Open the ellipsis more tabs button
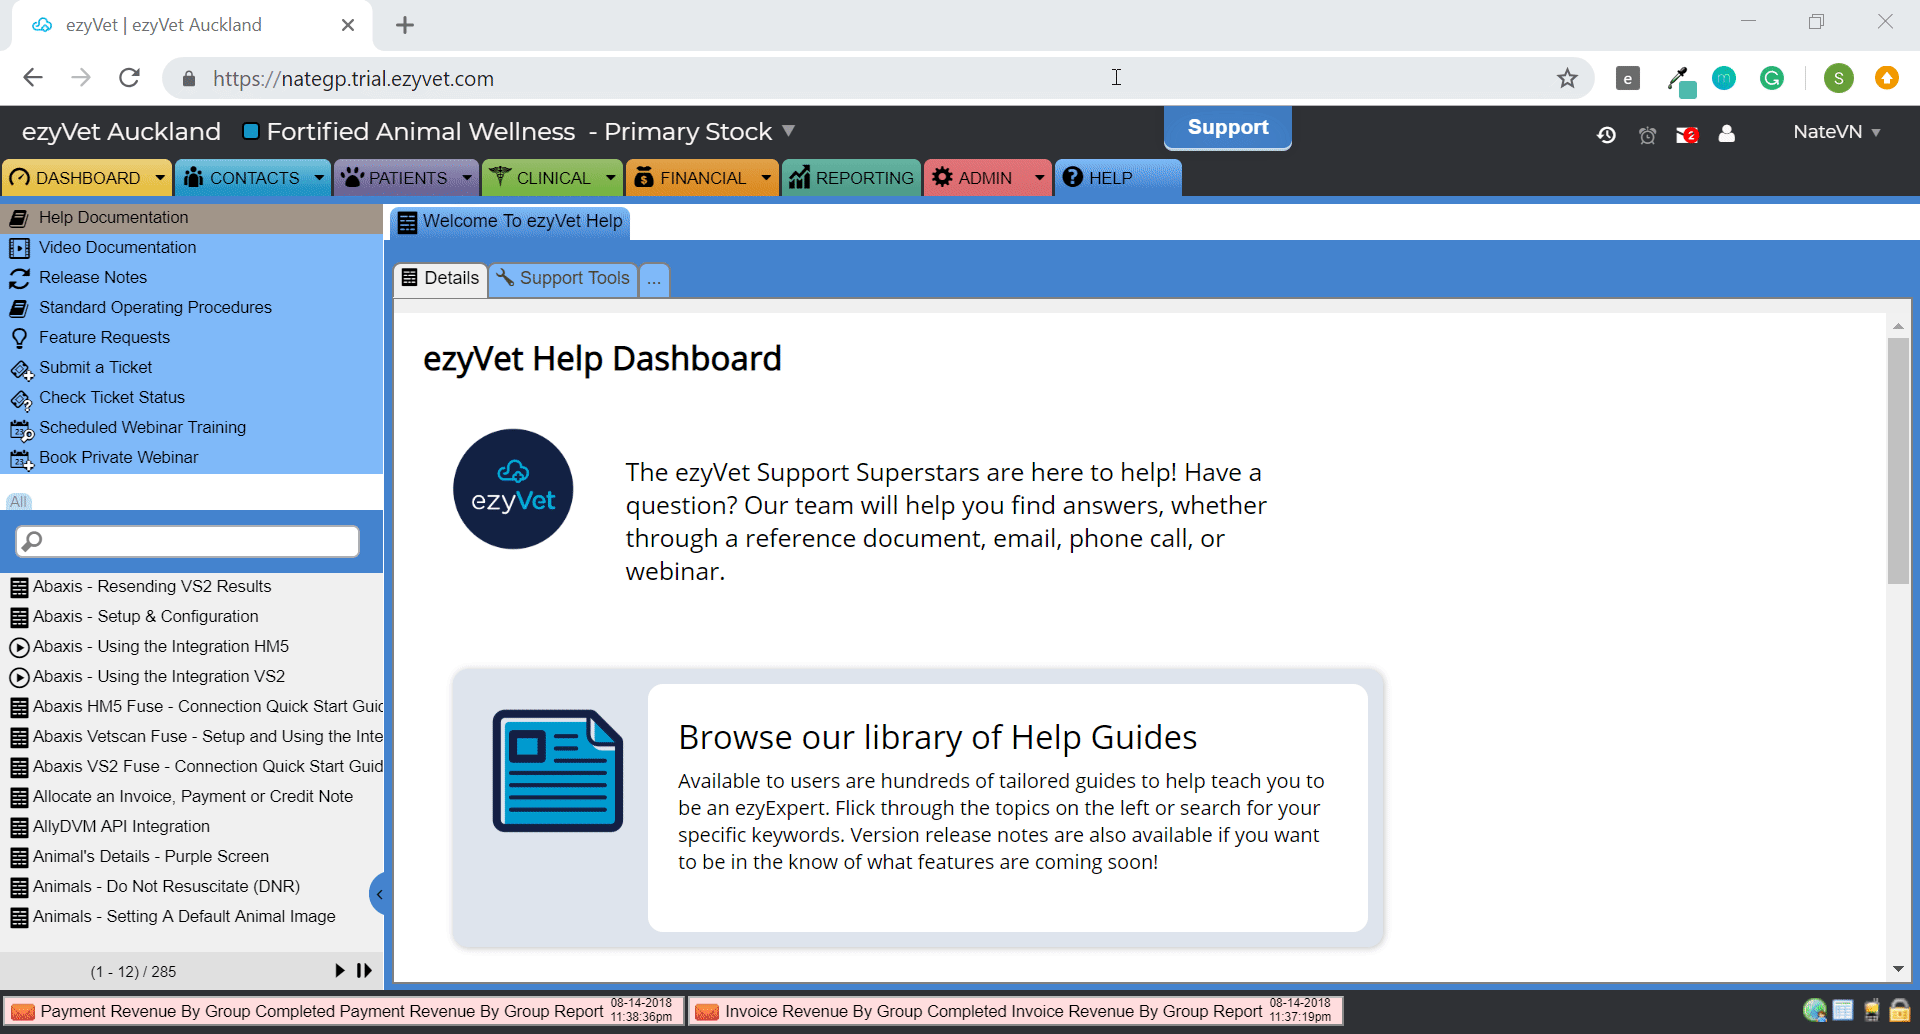Viewport: 1920px width, 1034px height. (x=654, y=280)
